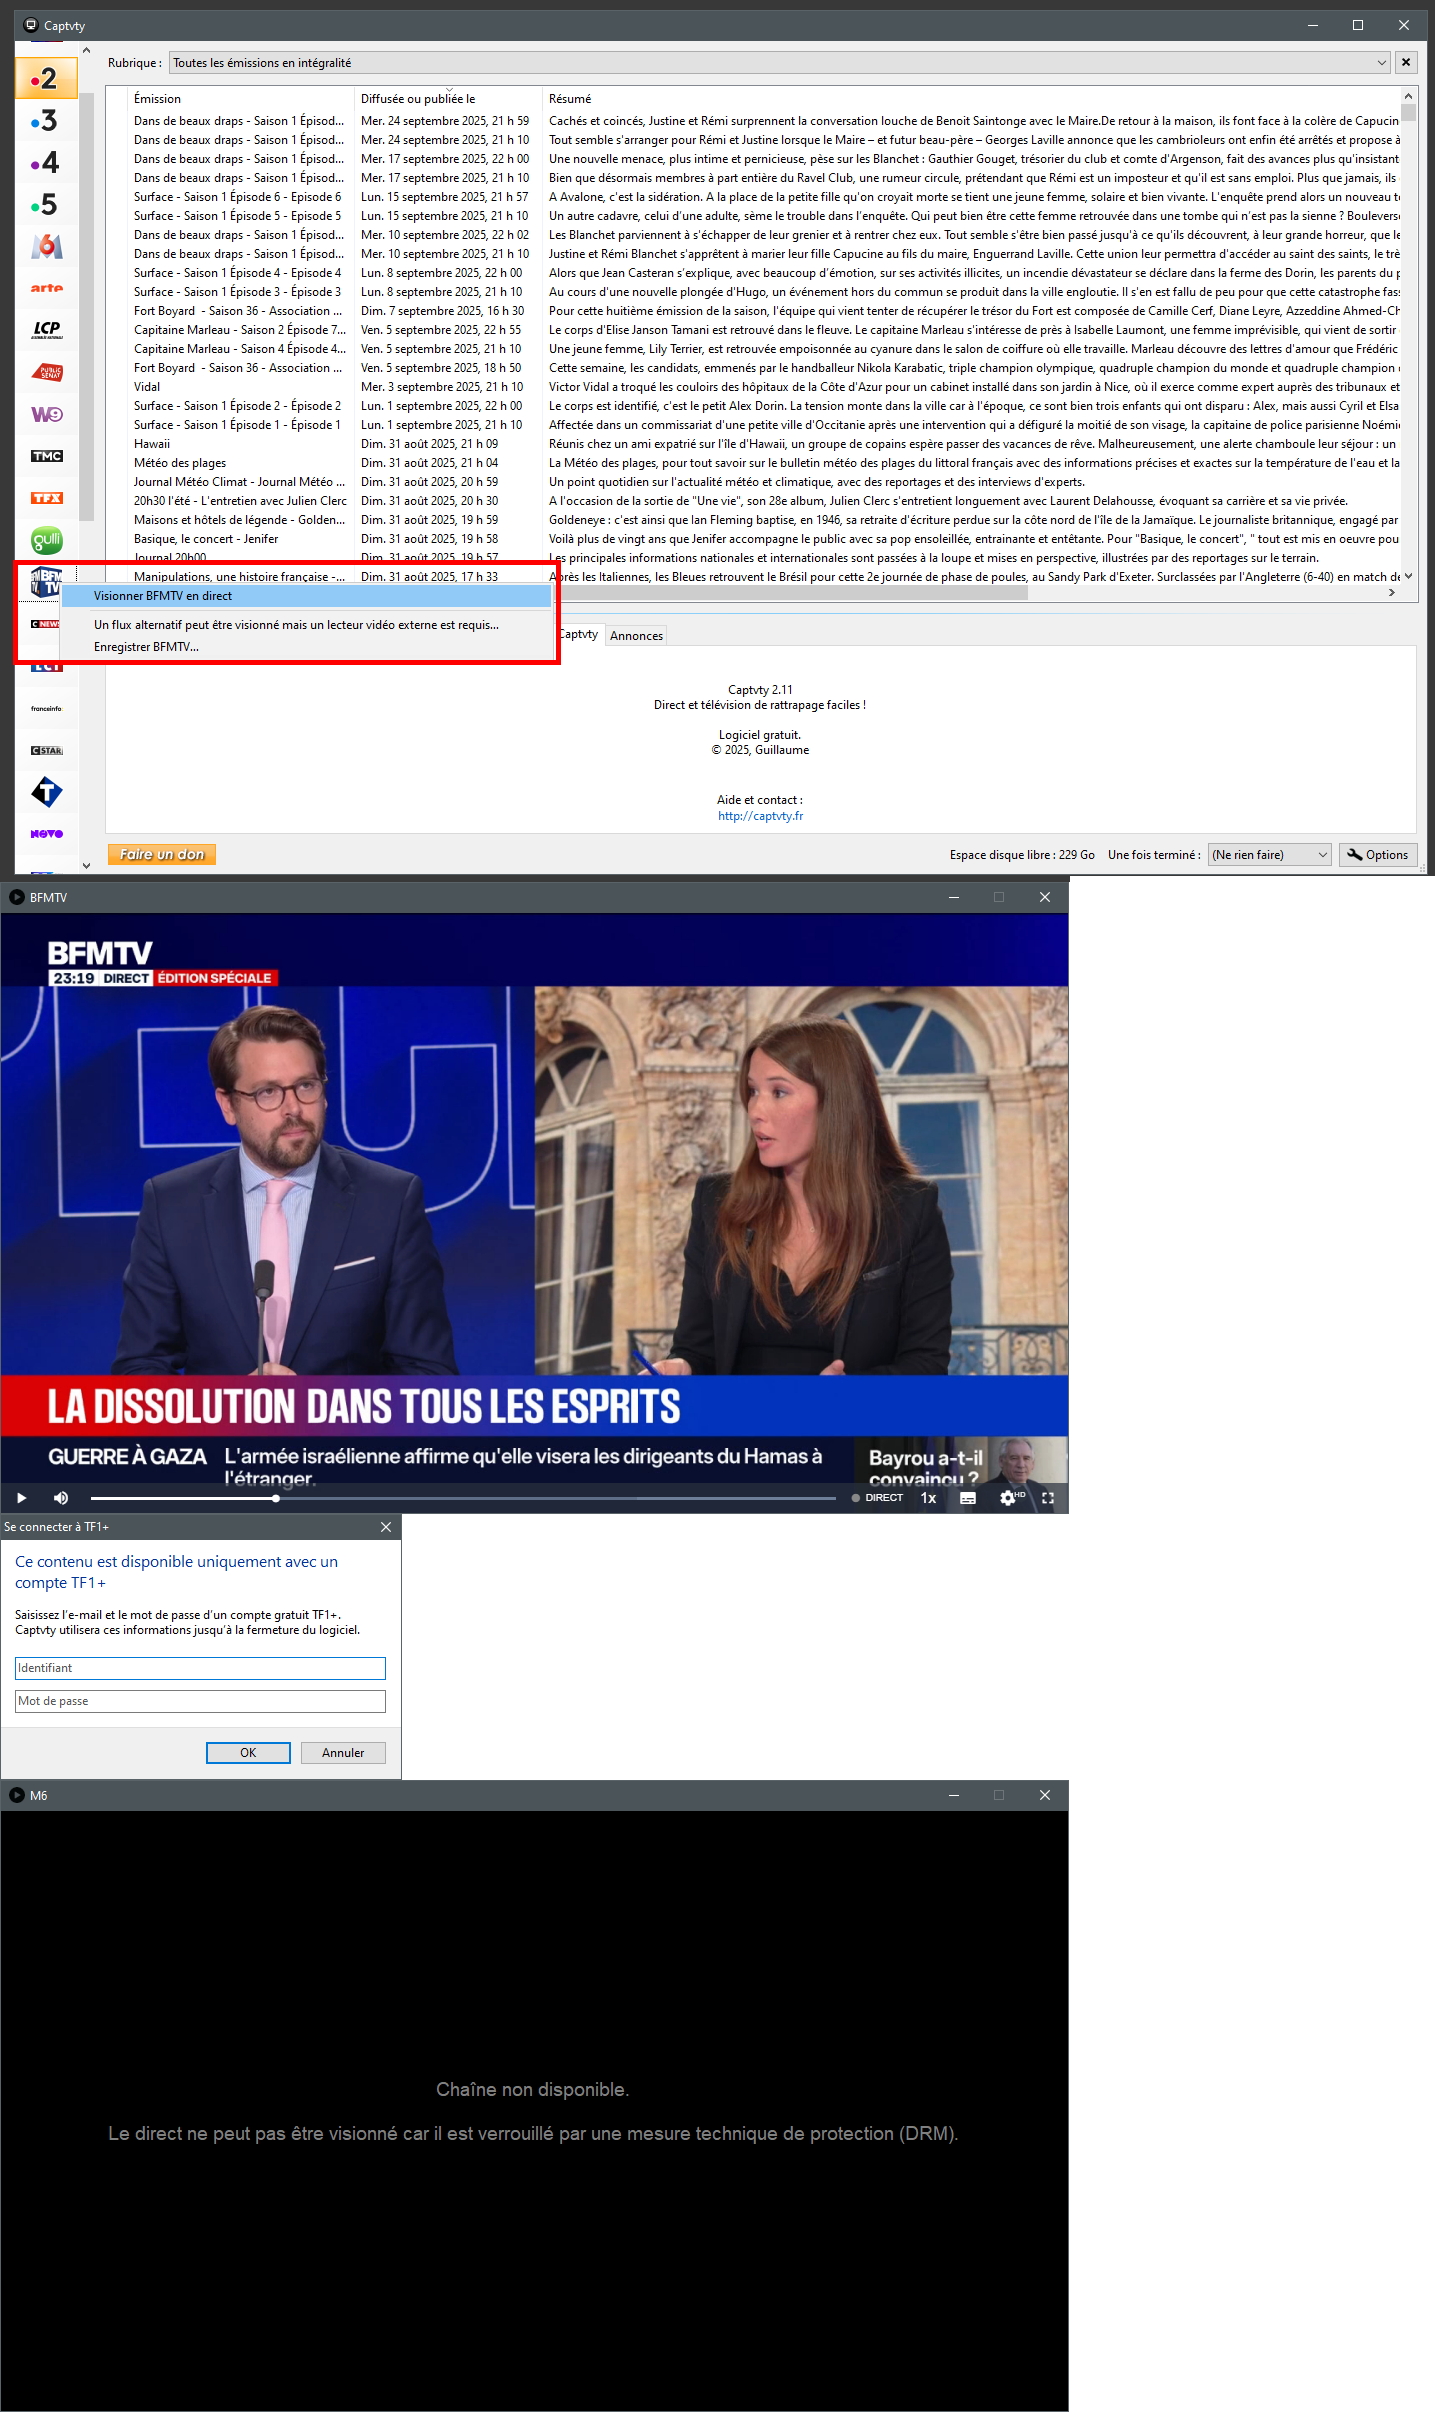Click the Identifiant input field

coord(200,1668)
